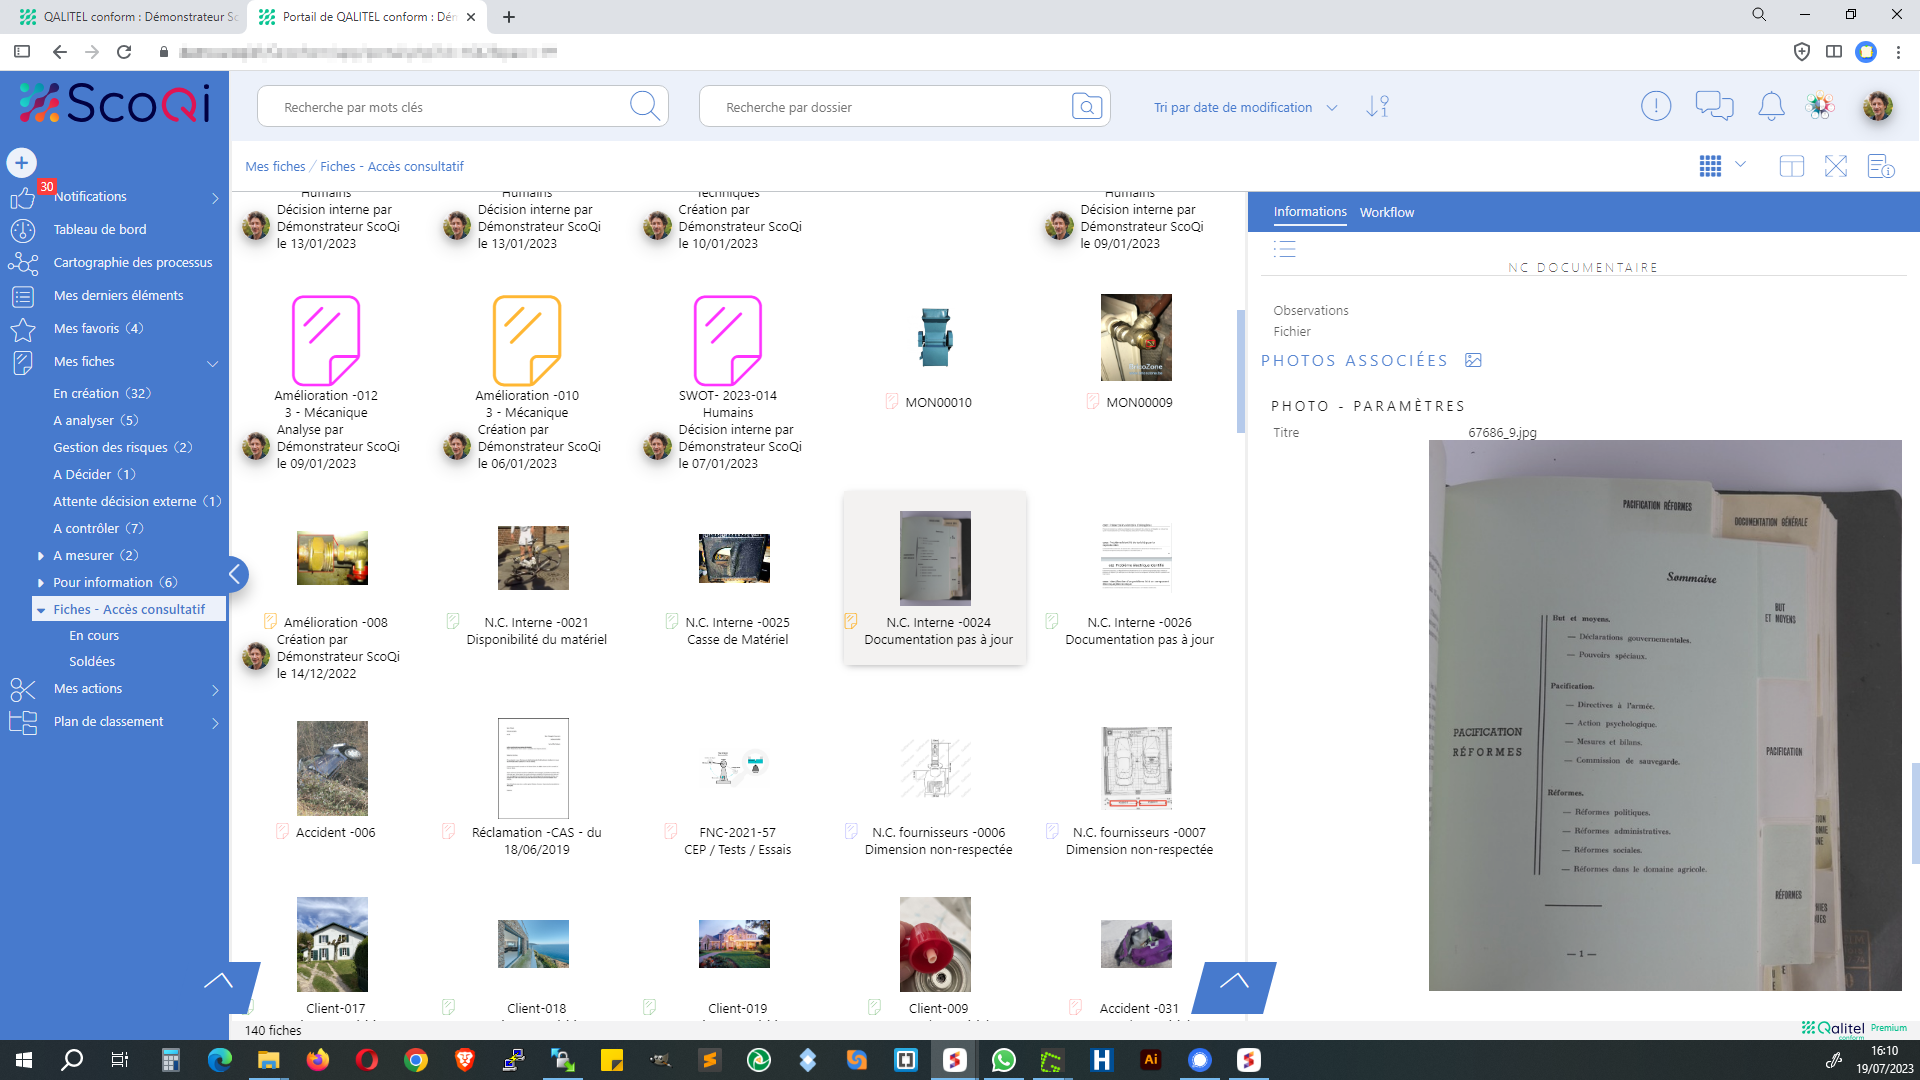Expand the Mes actions chevron
Image resolution: width=1920 pixels, height=1080 pixels.
(x=215, y=690)
